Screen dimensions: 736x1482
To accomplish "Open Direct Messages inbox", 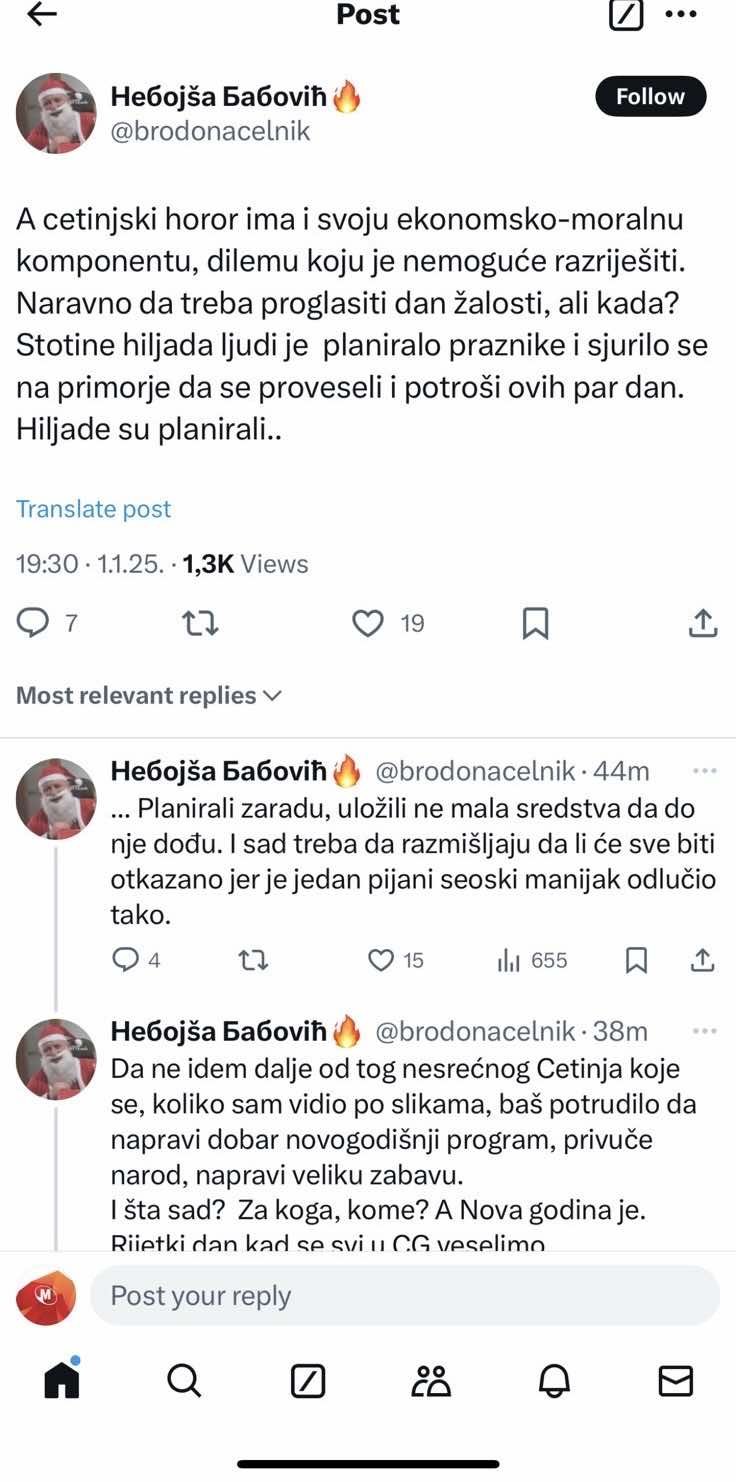I will coord(674,1381).
